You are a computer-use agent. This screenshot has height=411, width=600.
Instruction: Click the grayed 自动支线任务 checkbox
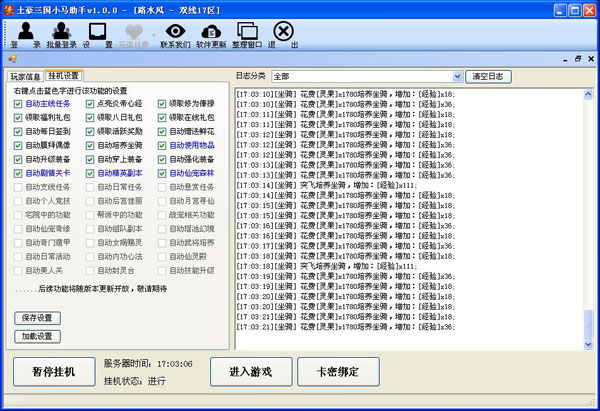[18, 187]
